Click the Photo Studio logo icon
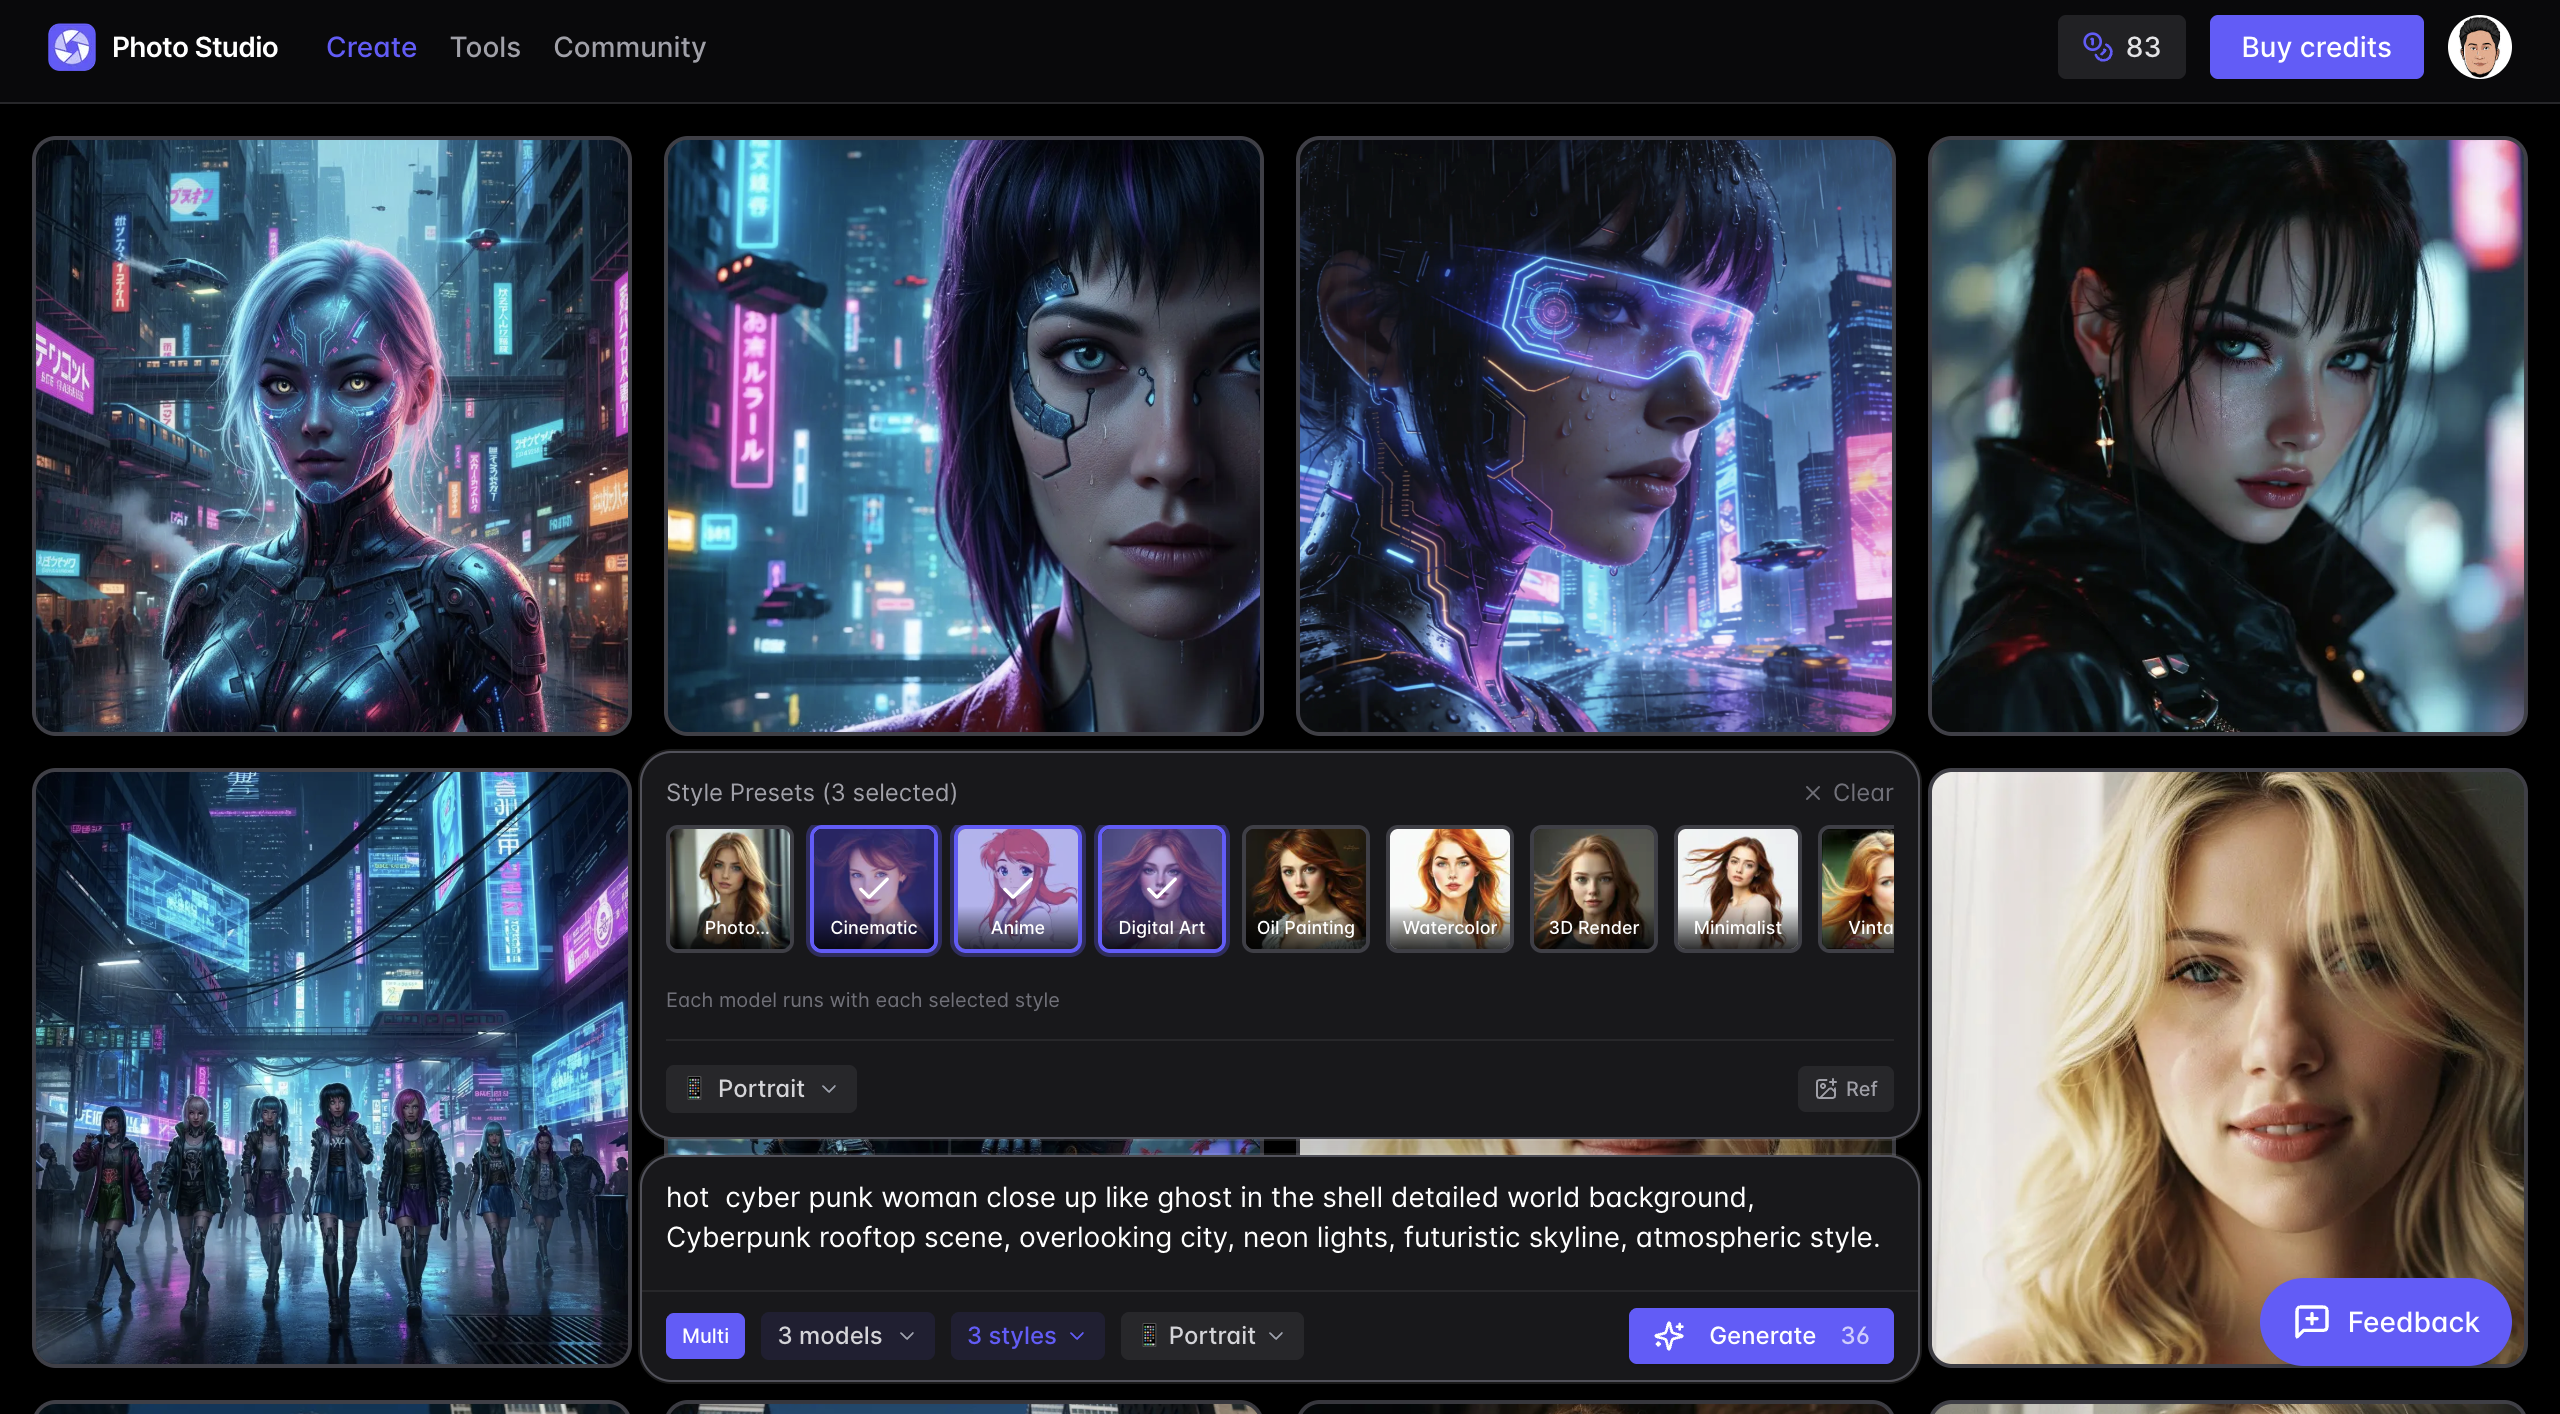2560x1414 pixels. (71, 47)
